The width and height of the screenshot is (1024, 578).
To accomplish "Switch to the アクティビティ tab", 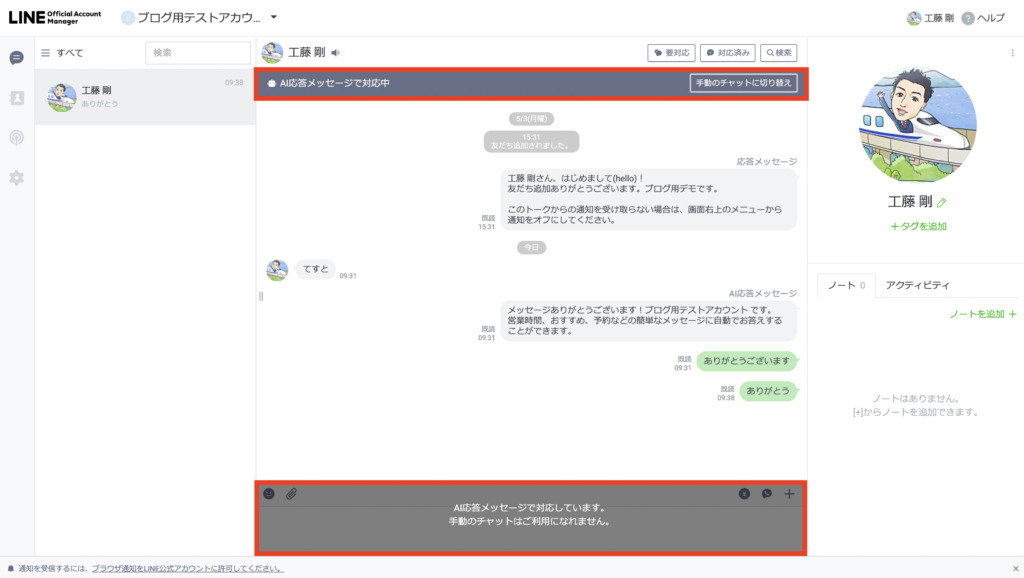I will (x=917, y=285).
